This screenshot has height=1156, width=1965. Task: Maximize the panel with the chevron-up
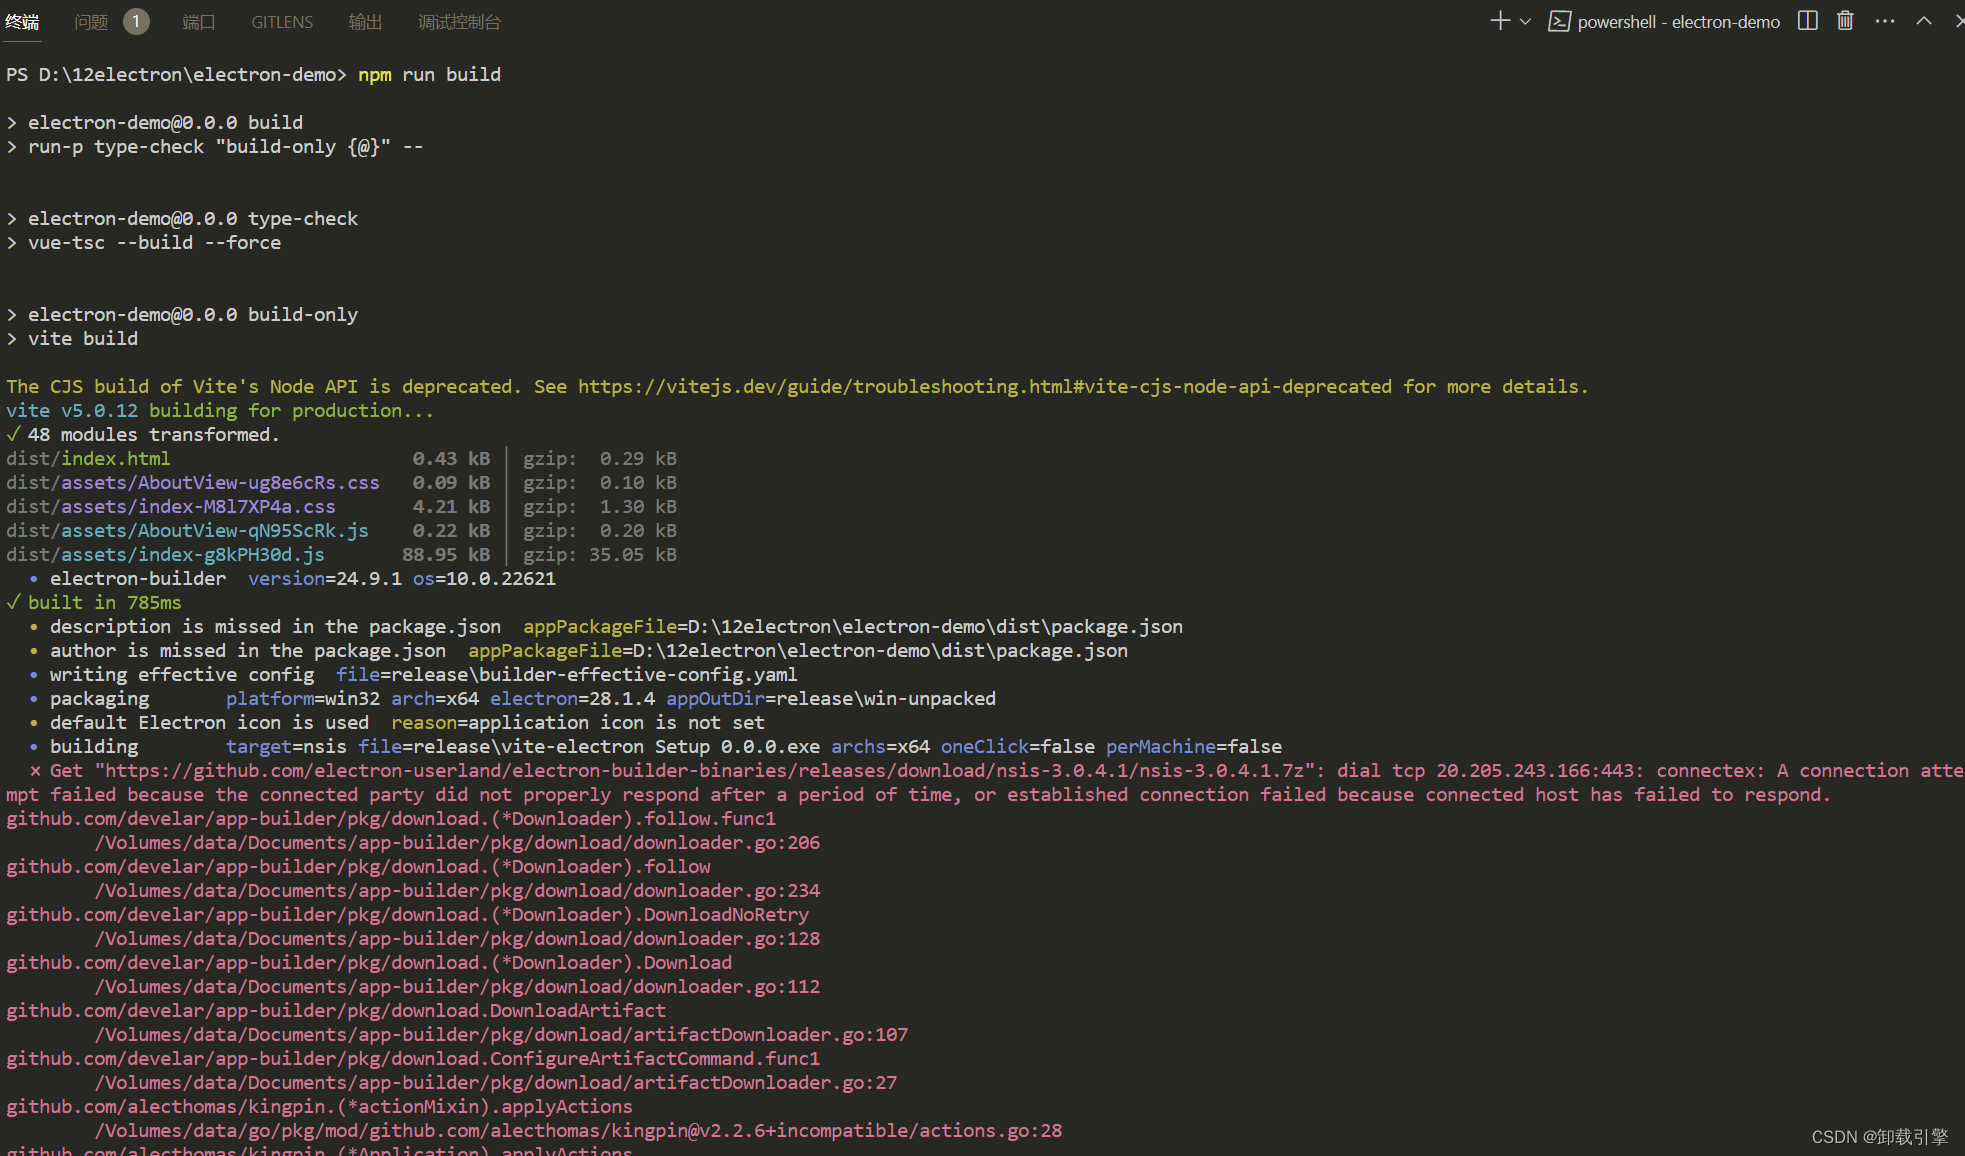(1924, 21)
